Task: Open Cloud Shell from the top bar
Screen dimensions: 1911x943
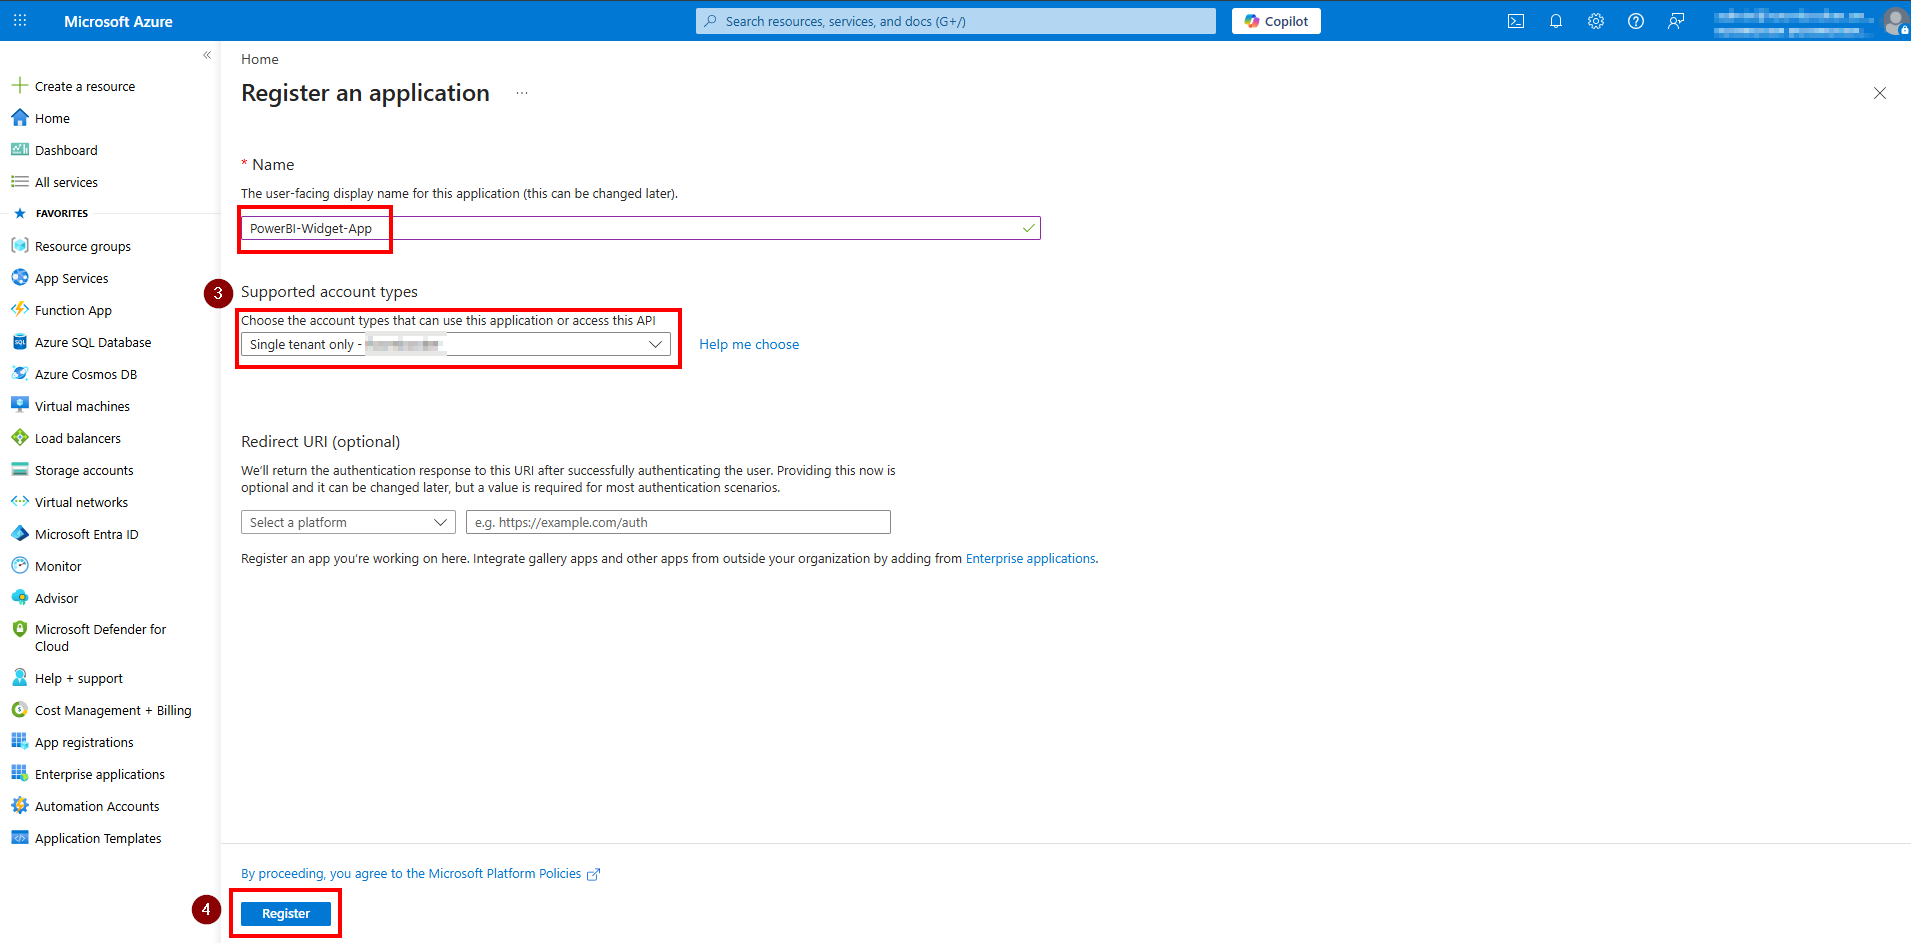Action: [1515, 21]
